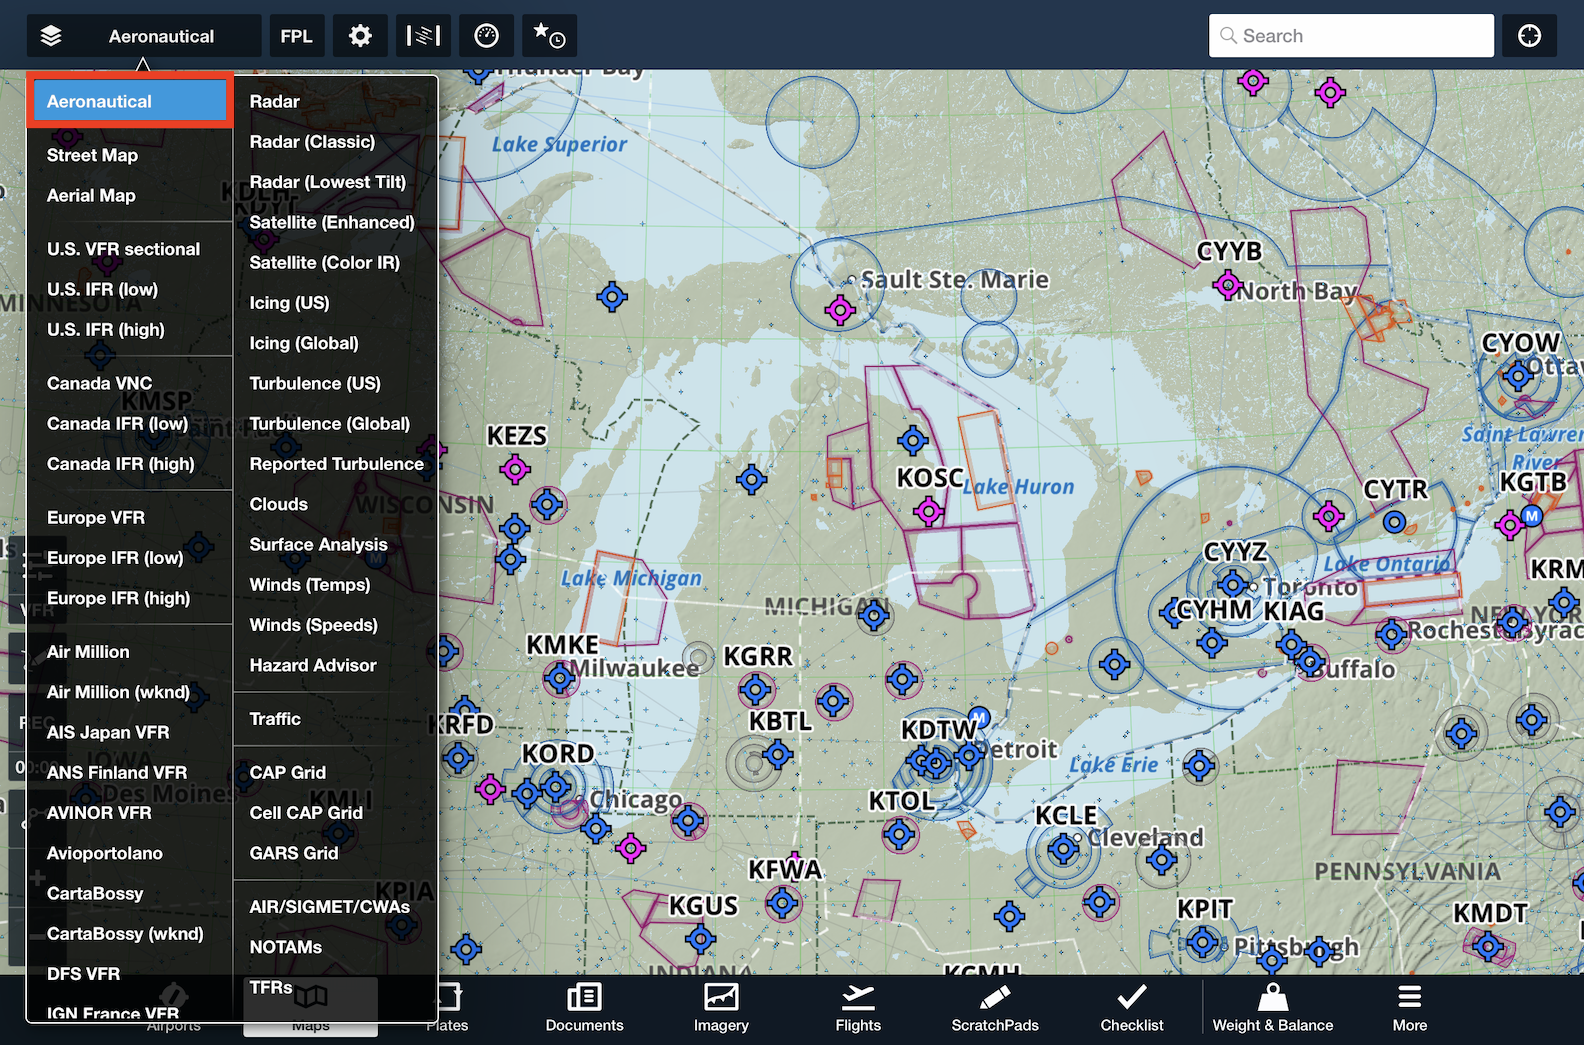Screen dimensions: 1584x1045
Task: Open the More tab
Action: (1410, 1008)
